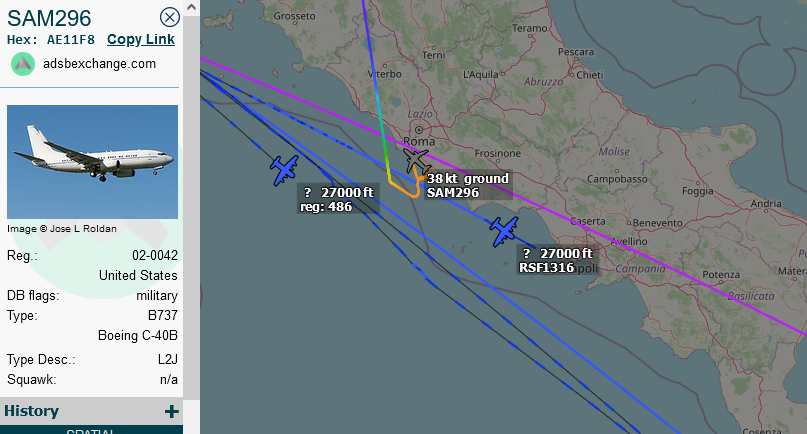The image size is (807, 434).
Task: Click the SAM296 callsign heading
Action: pyautogui.click(x=49, y=19)
